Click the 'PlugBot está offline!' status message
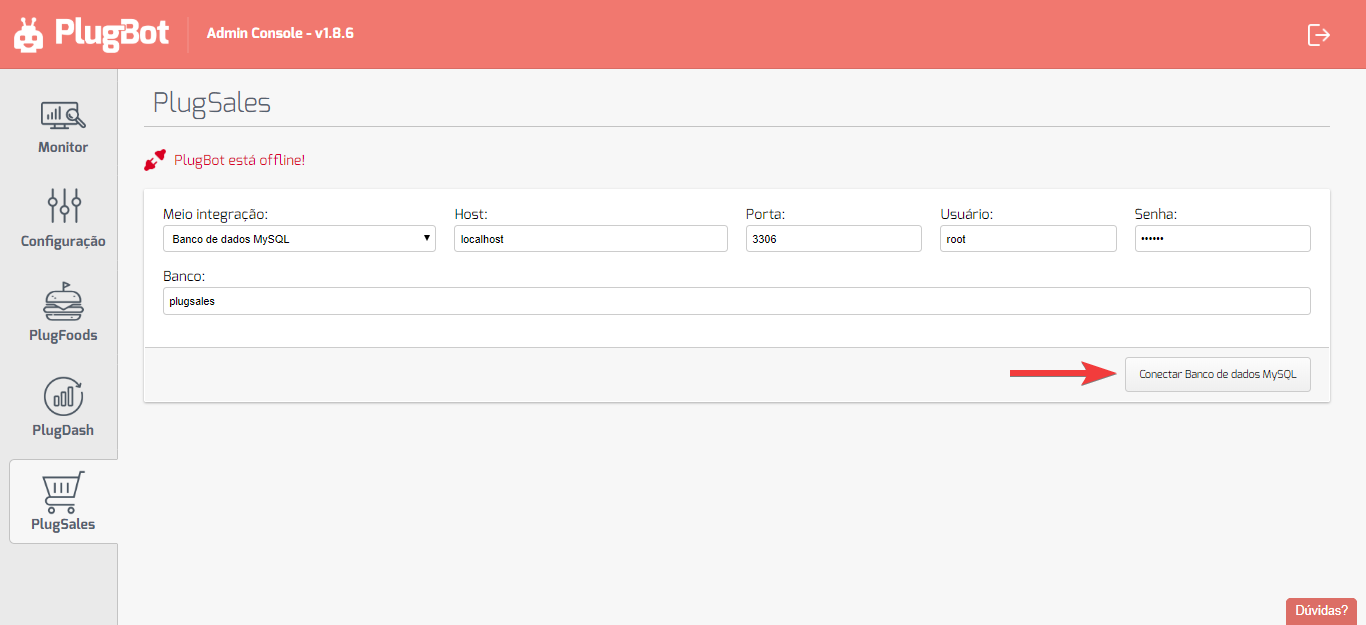The height and width of the screenshot is (625, 1366). pos(239,160)
